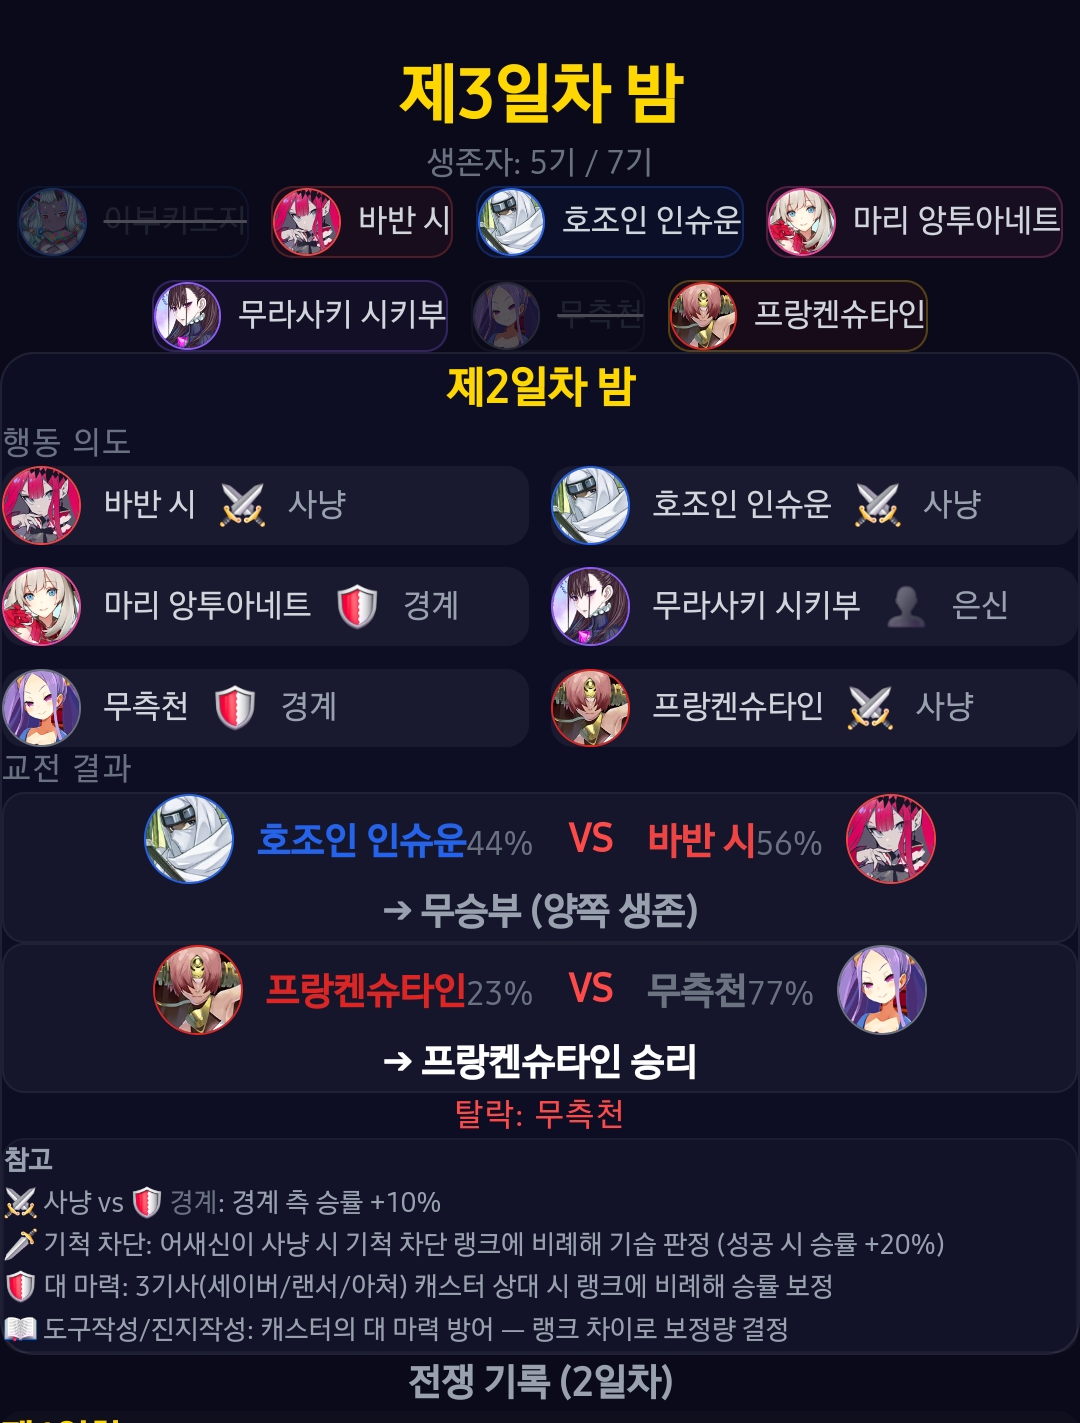Click the book icon in the 도구작성 note

click(x=20, y=1329)
